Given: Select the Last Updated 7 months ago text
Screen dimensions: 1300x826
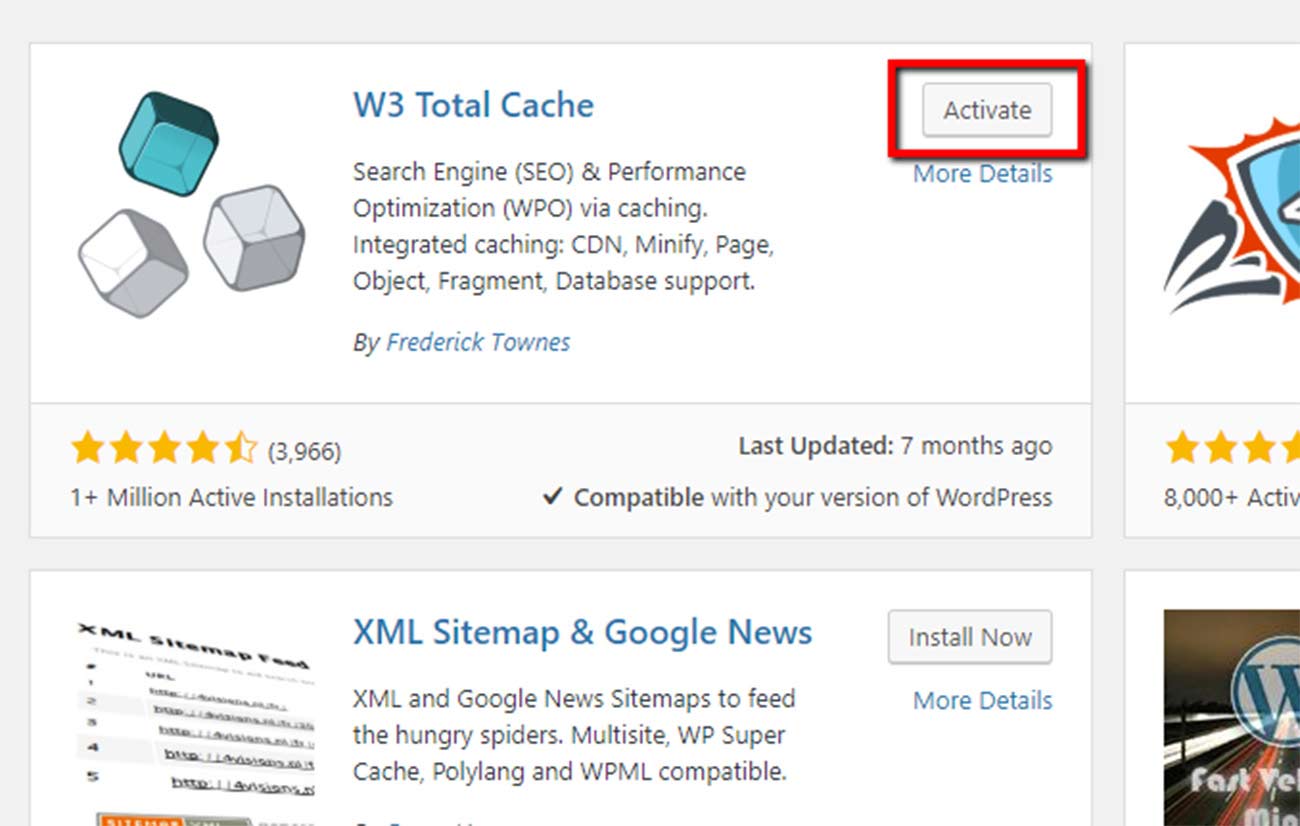Looking at the screenshot, I should click(x=895, y=446).
